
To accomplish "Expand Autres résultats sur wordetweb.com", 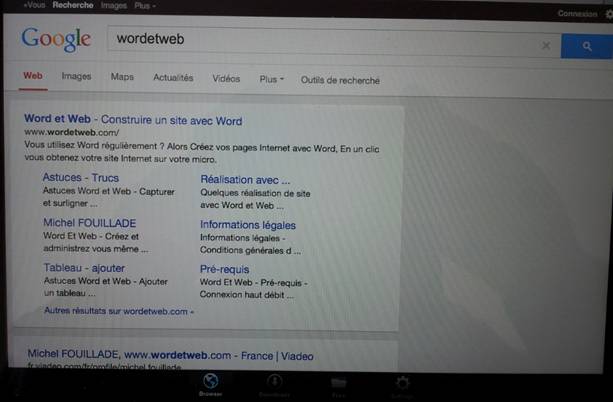I will [119, 311].
